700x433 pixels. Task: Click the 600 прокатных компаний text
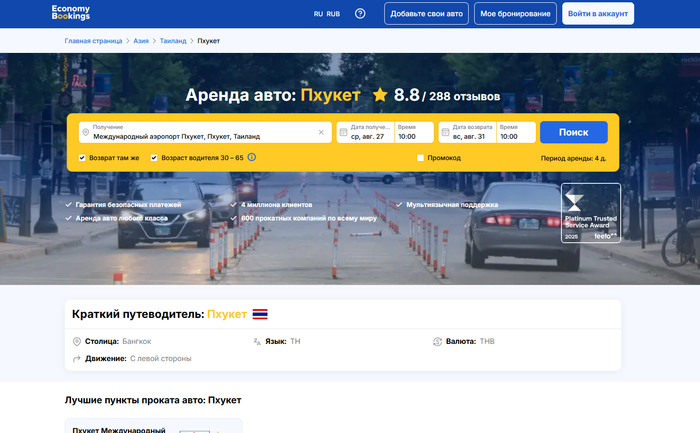[309, 218]
